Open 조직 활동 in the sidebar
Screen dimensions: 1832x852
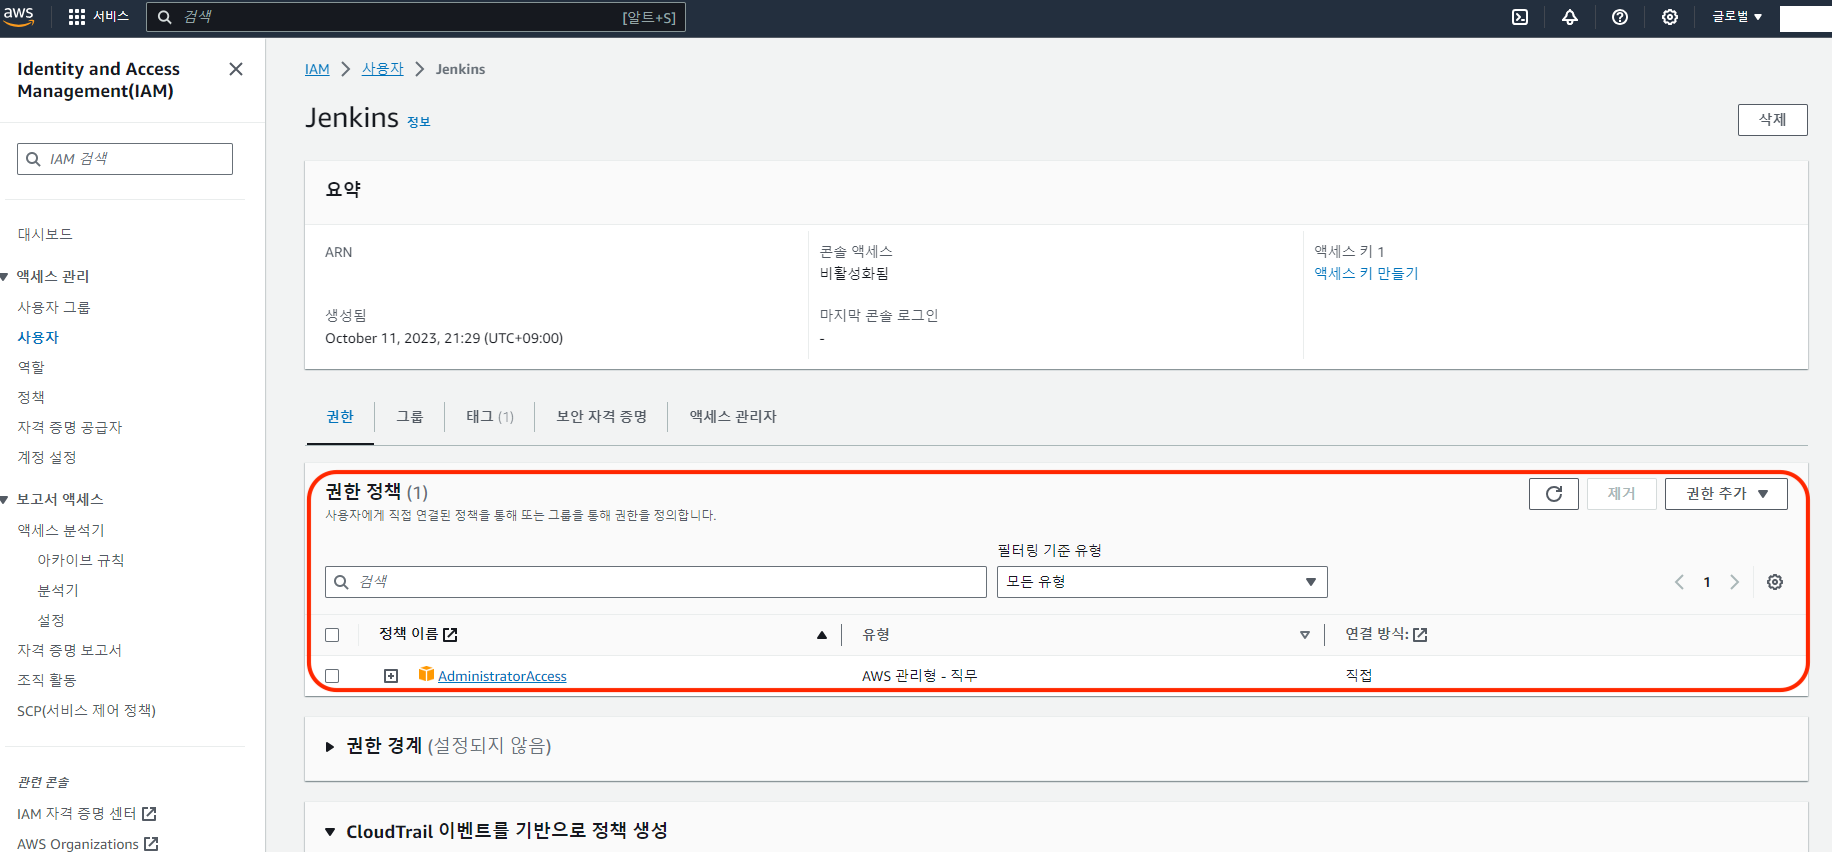tap(47, 681)
